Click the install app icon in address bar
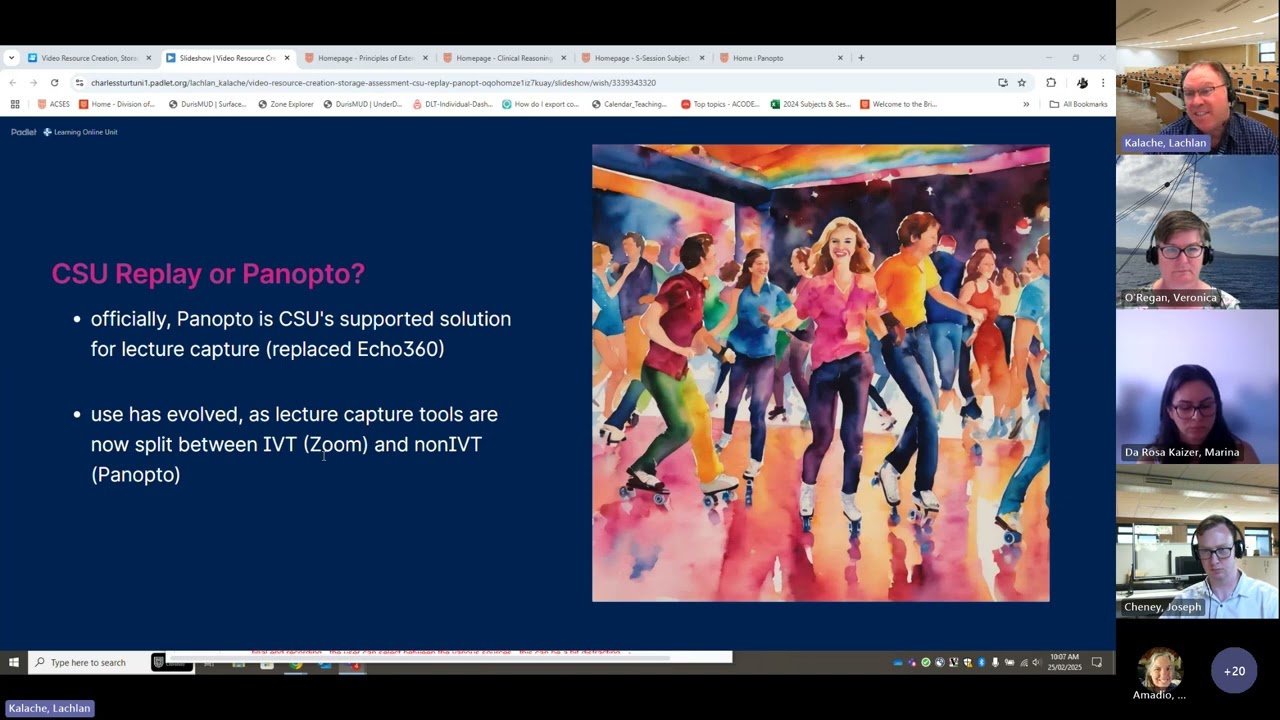The width and height of the screenshot is (1280, 720). tap(1003, 83)
